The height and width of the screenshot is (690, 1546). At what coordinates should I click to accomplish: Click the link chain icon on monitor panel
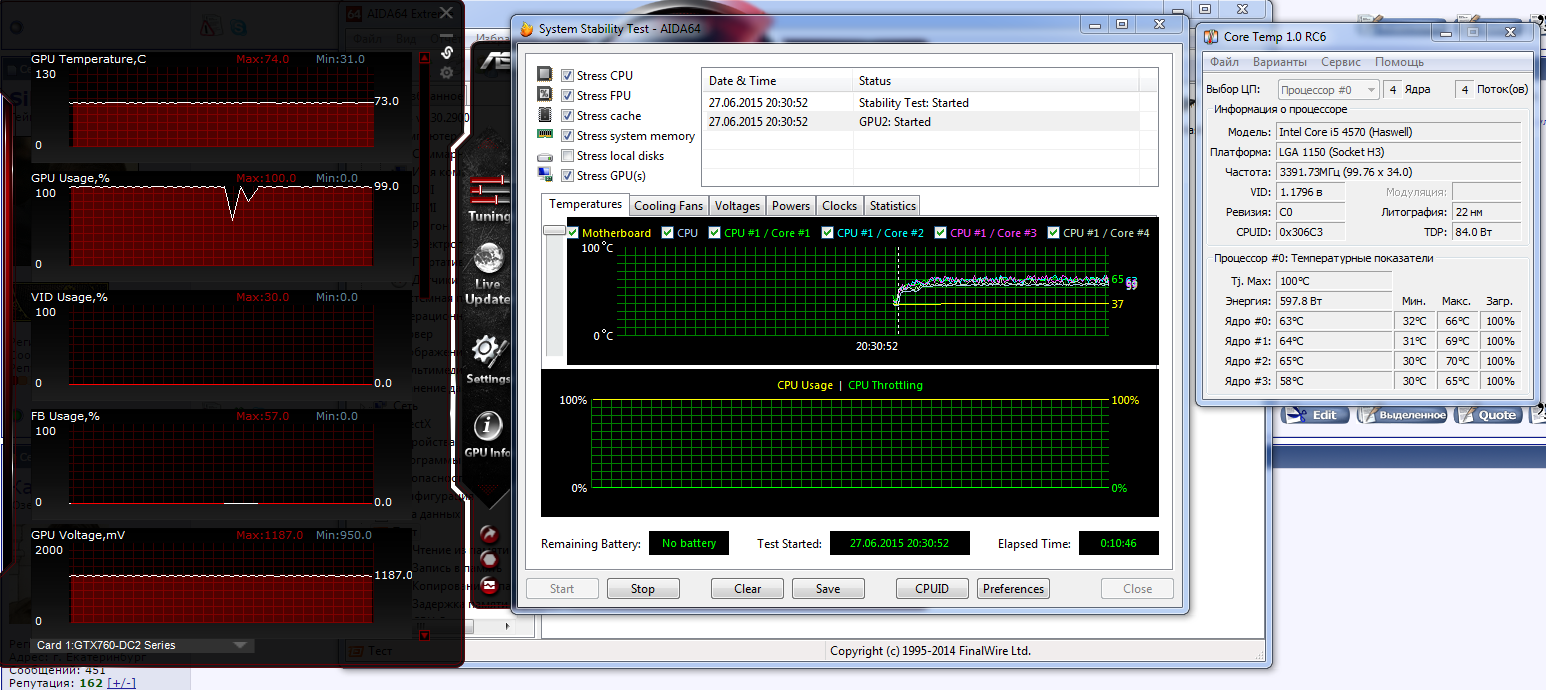coord(447,52)
